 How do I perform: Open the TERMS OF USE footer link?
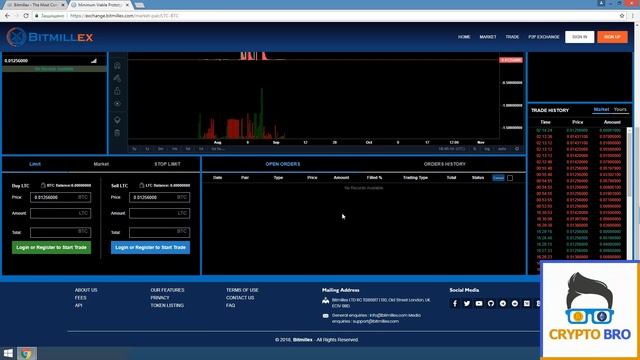point(242,290)
